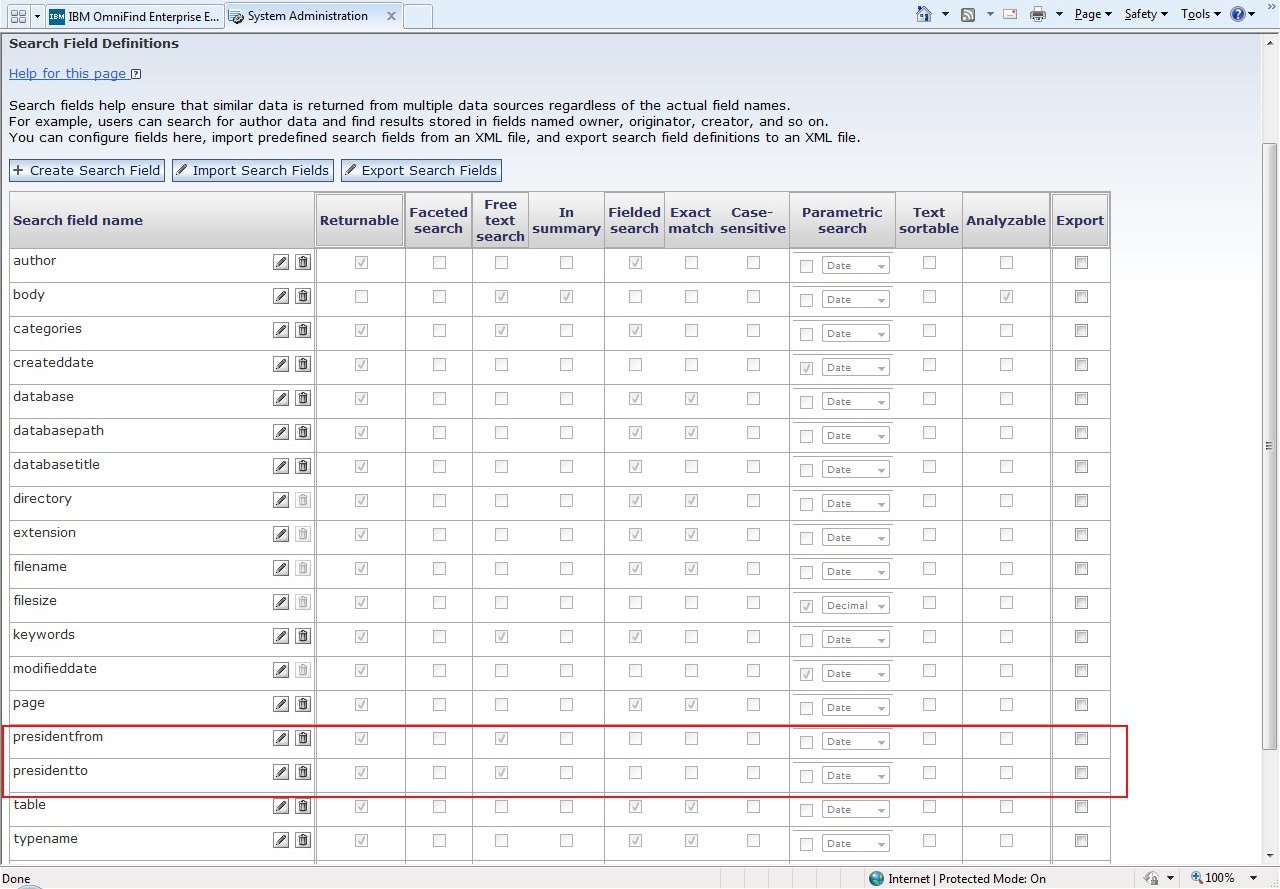
Task: Enable Export checkbox for the table field
Action: pos(1080,806)
